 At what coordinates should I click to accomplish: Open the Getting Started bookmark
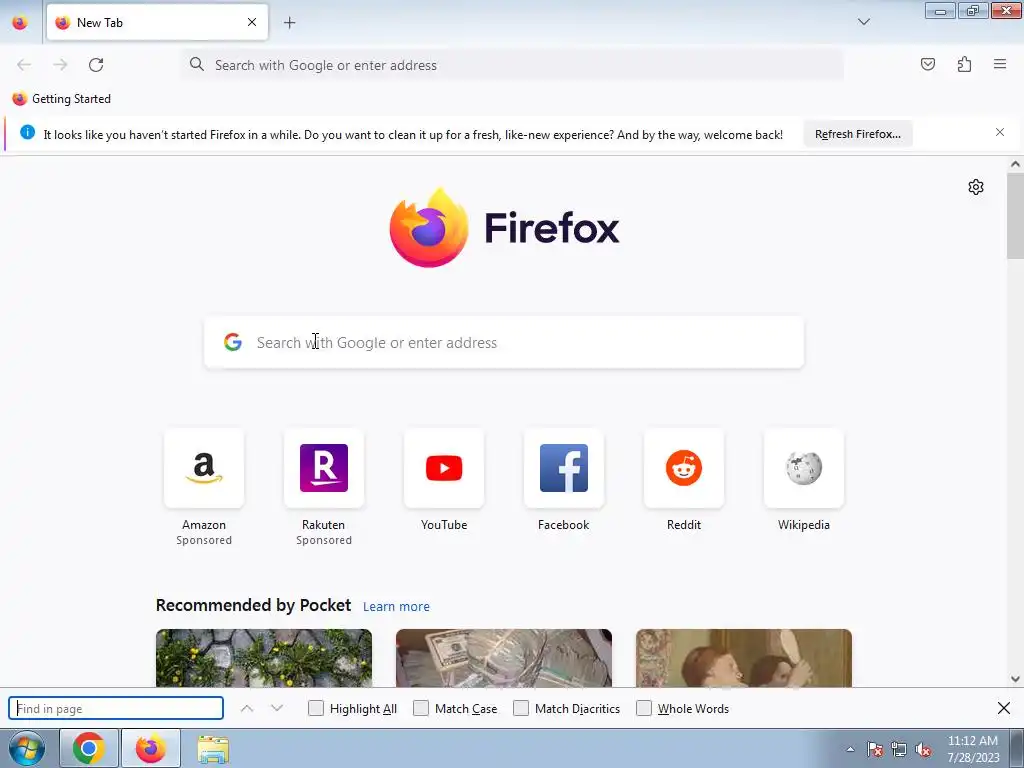pos(62,99)
